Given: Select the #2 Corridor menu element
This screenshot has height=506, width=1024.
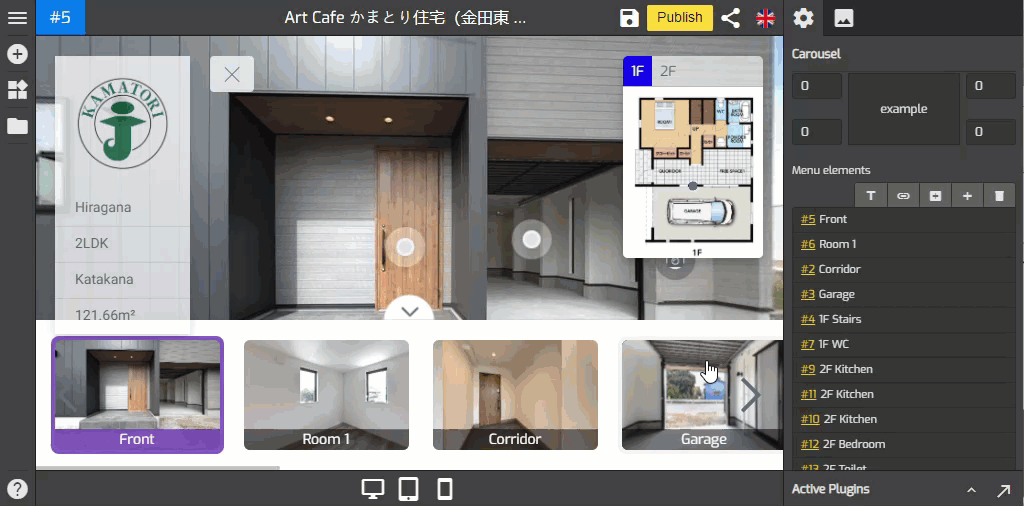Looking at the screenshot, I should (904, 269).
